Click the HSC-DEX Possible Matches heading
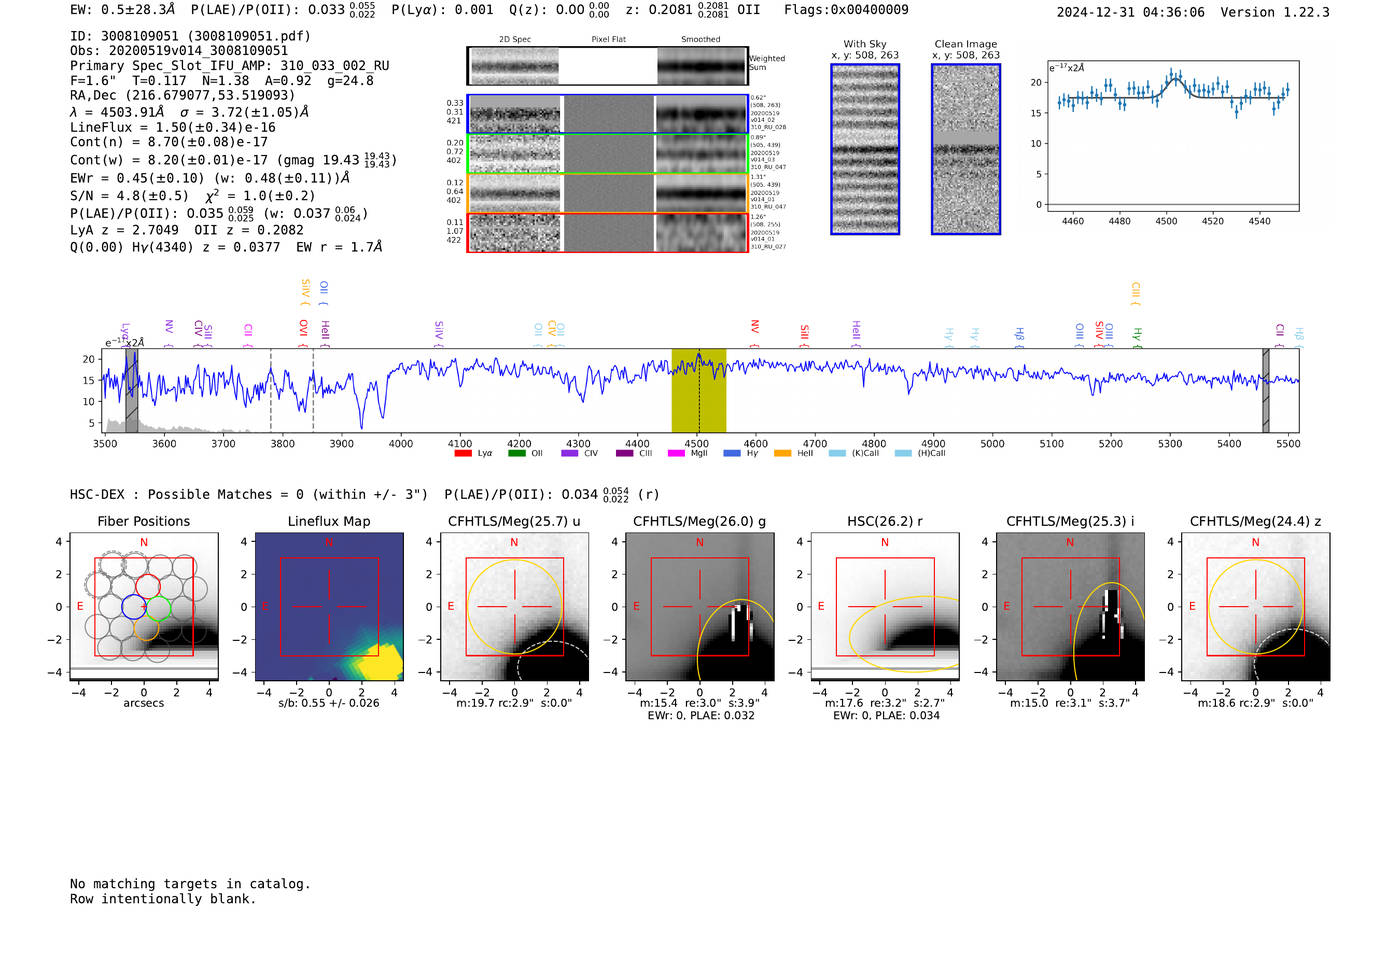 (x=249, y=495)
